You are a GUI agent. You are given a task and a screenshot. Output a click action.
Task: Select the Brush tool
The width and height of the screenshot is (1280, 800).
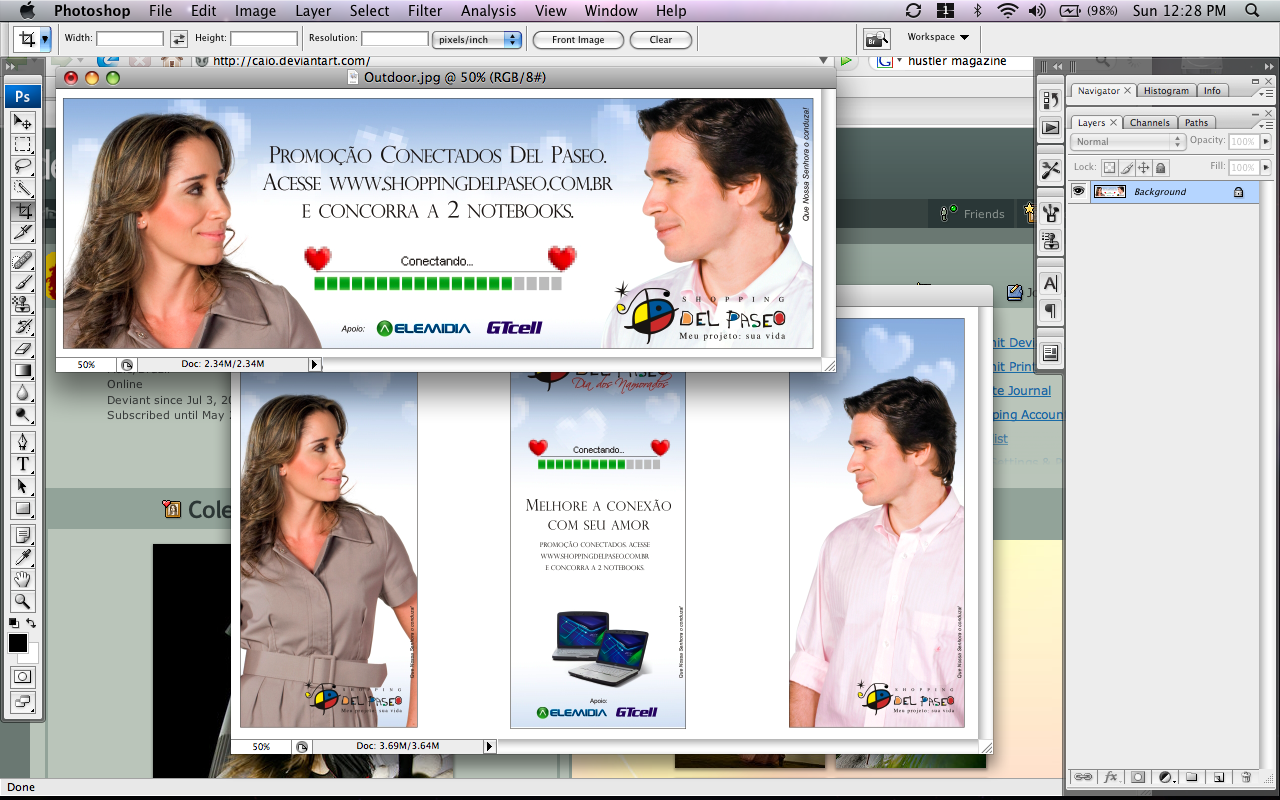click(22, 282)
